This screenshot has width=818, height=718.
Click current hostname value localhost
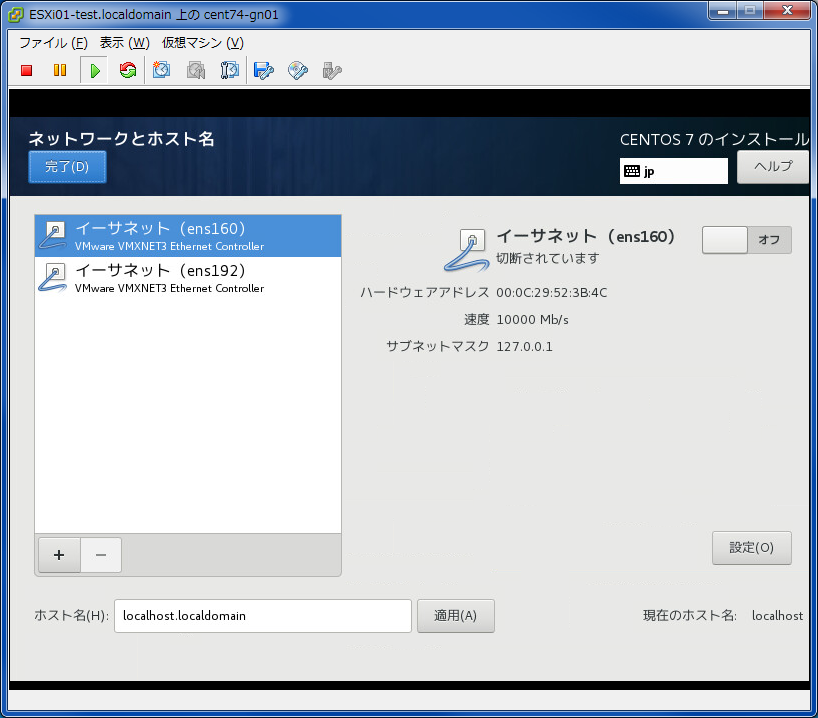pos(777,616)
